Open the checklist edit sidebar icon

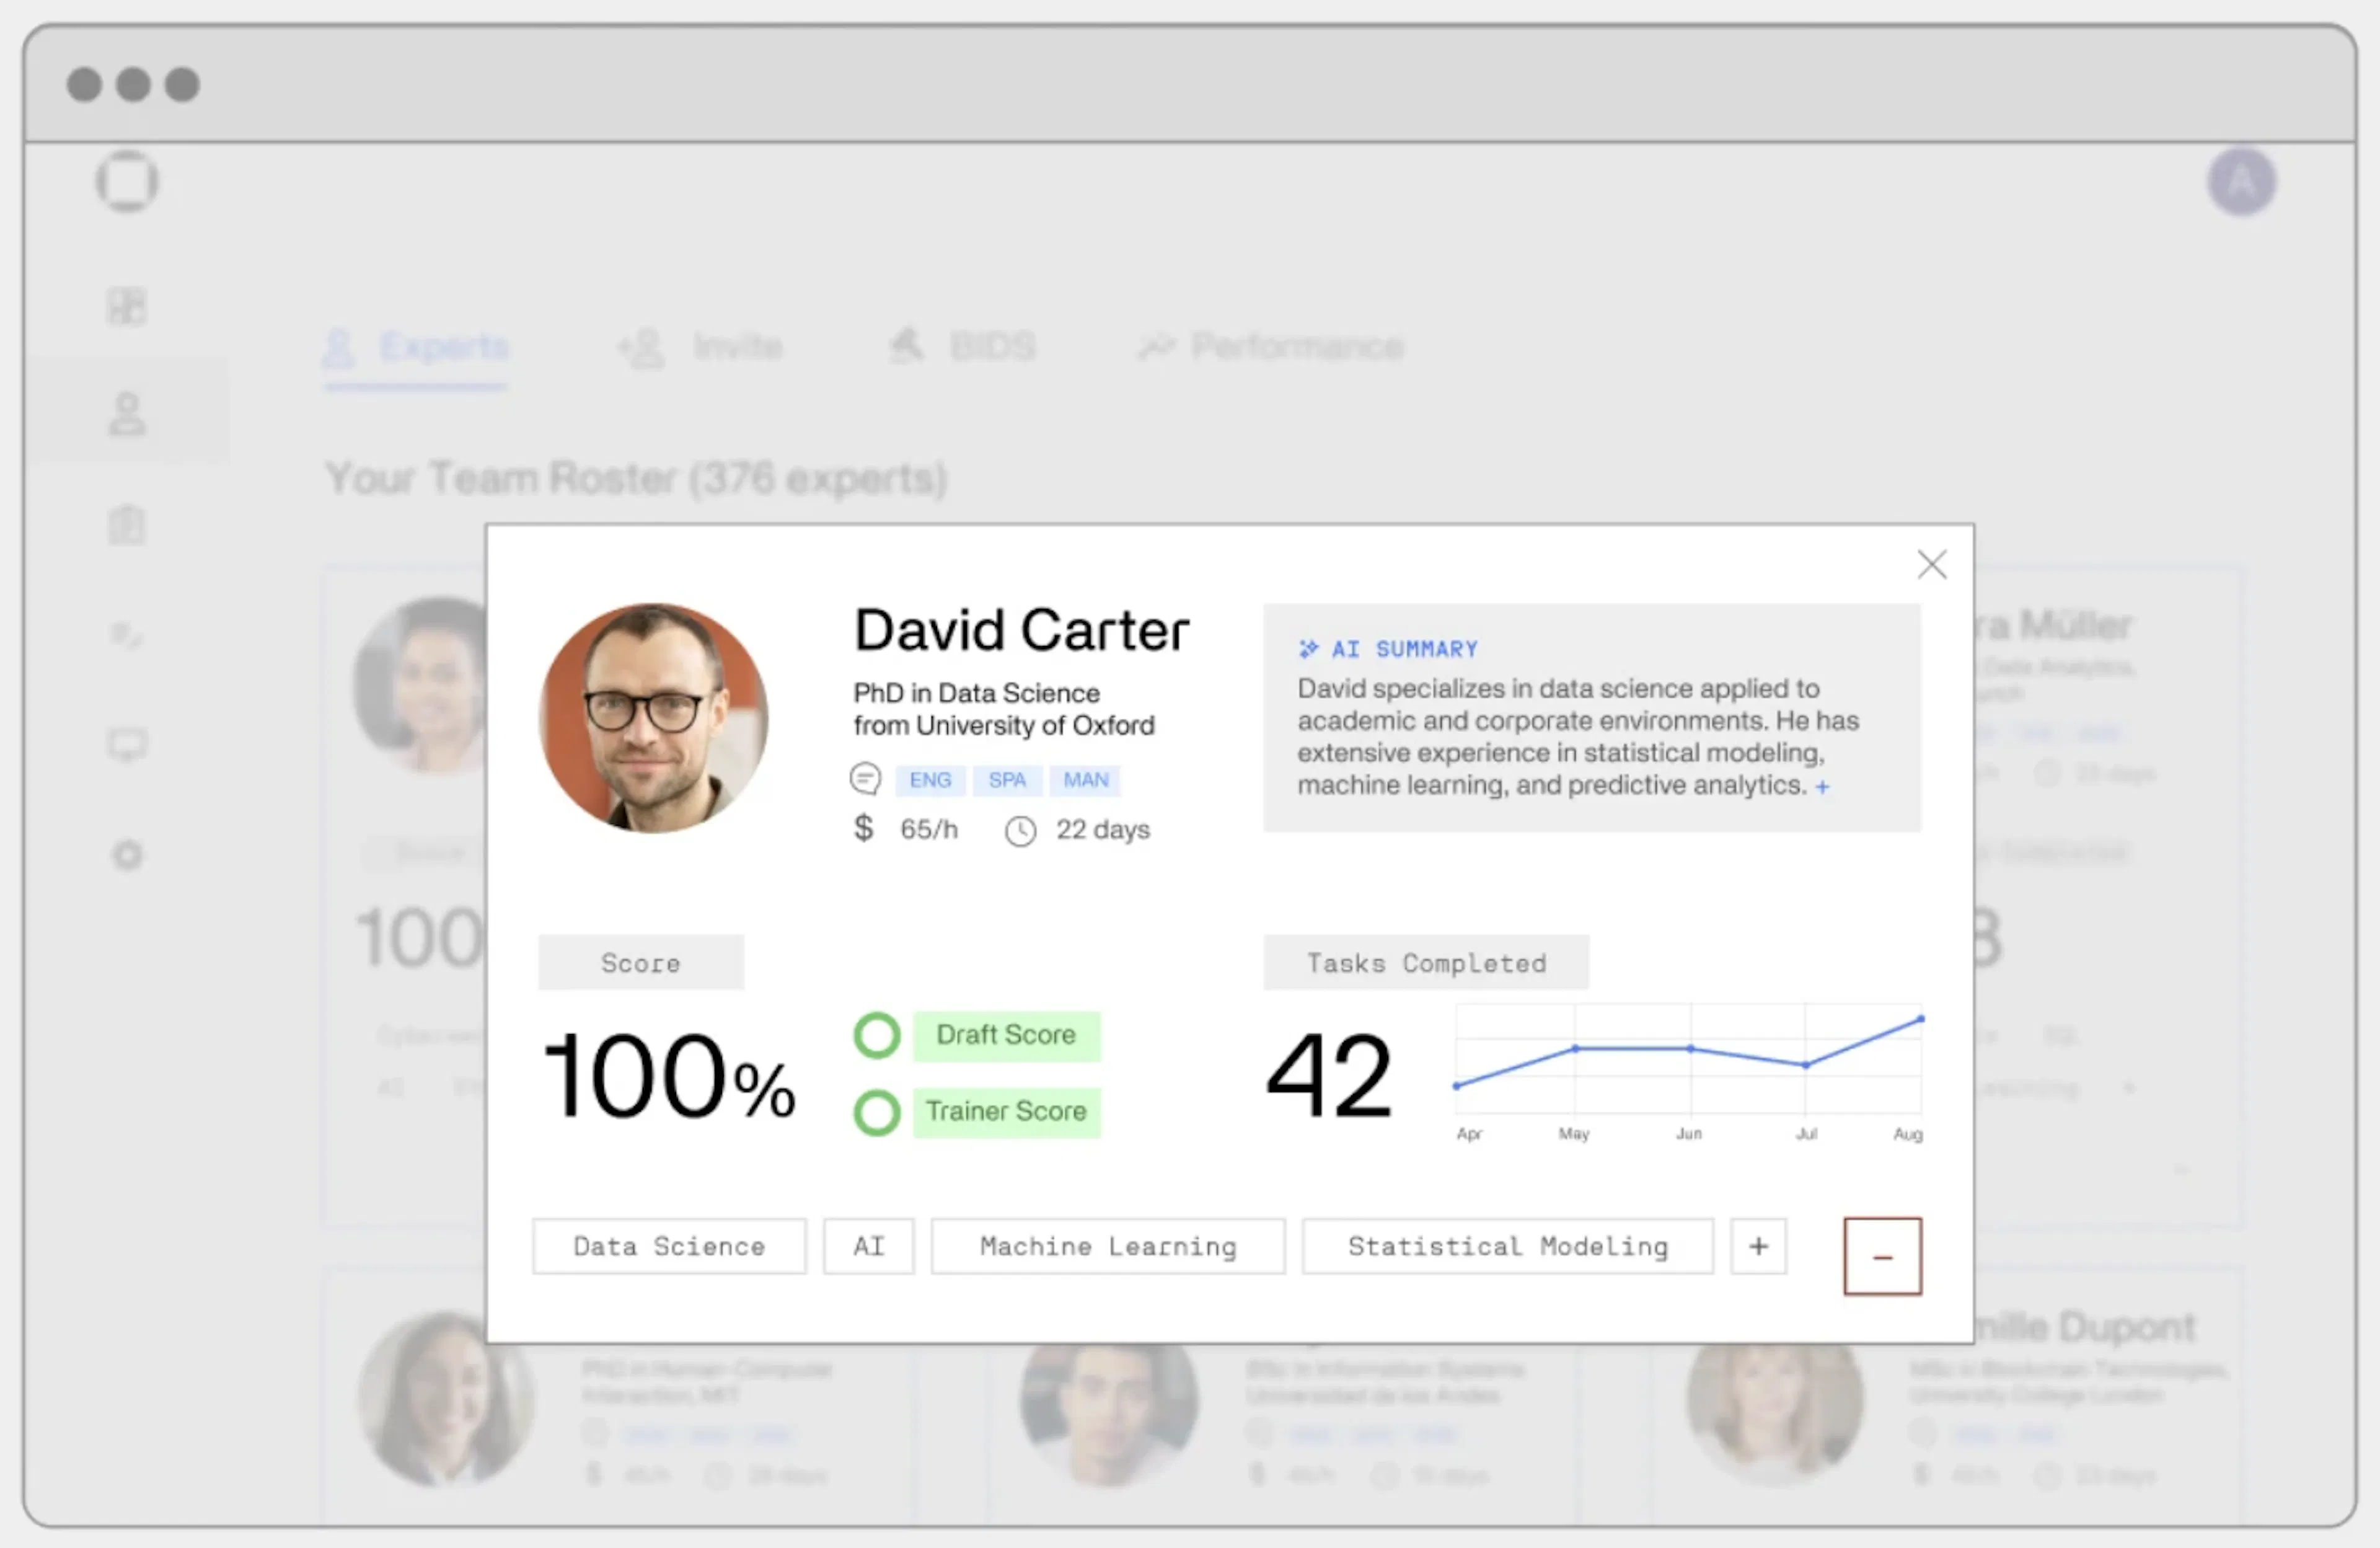(127, 635)
